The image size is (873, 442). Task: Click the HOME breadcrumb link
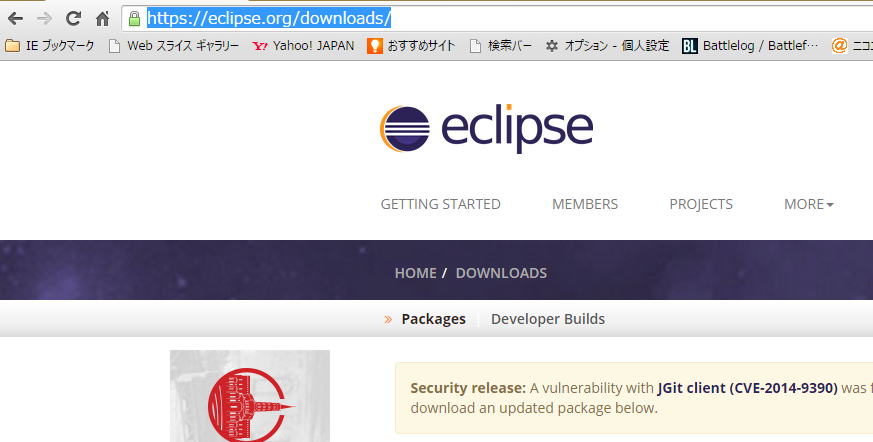pyautogui.click(x=415, y=273)
